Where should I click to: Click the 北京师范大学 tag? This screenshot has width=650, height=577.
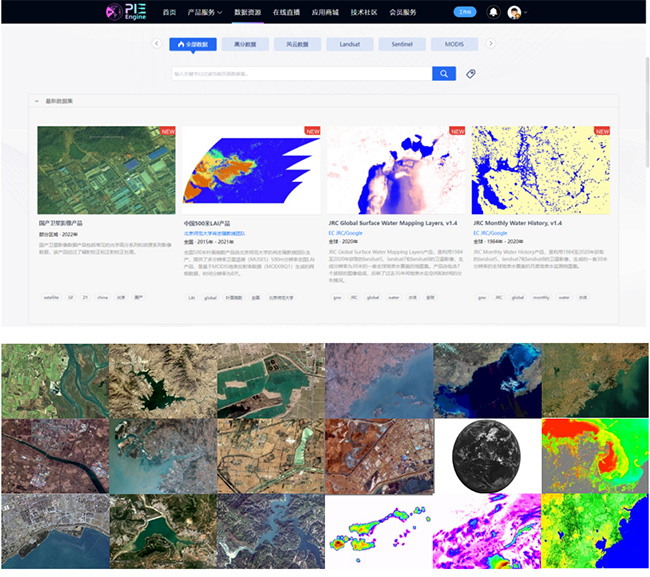pyautogui.click(x=281, y=298)
